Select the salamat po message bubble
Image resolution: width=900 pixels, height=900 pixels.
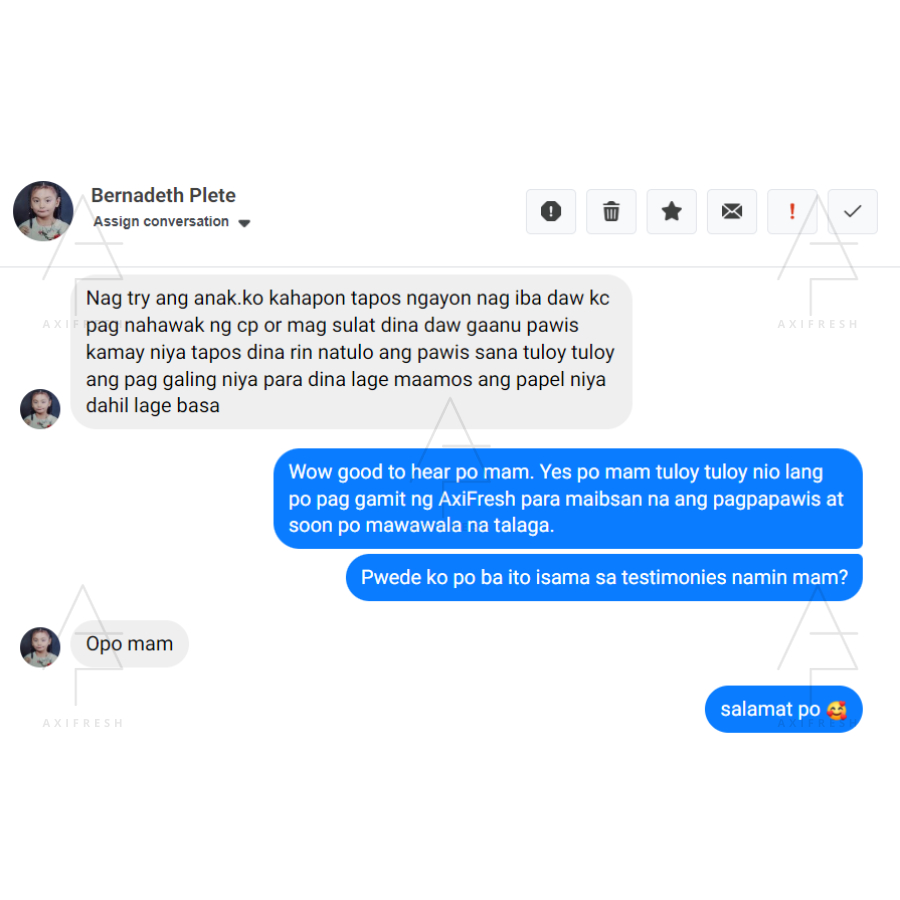point(783,709)
